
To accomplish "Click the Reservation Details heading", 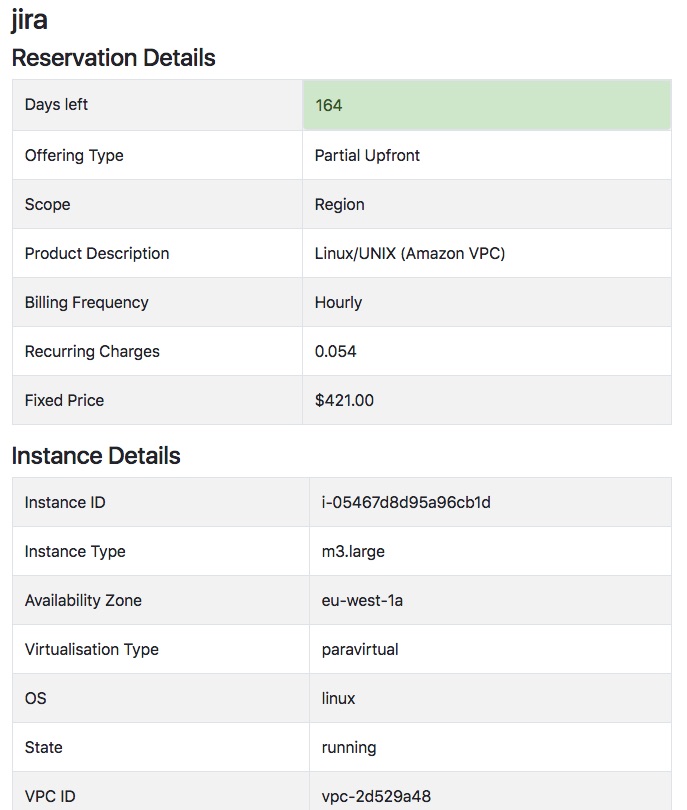I will pos(114,58).
